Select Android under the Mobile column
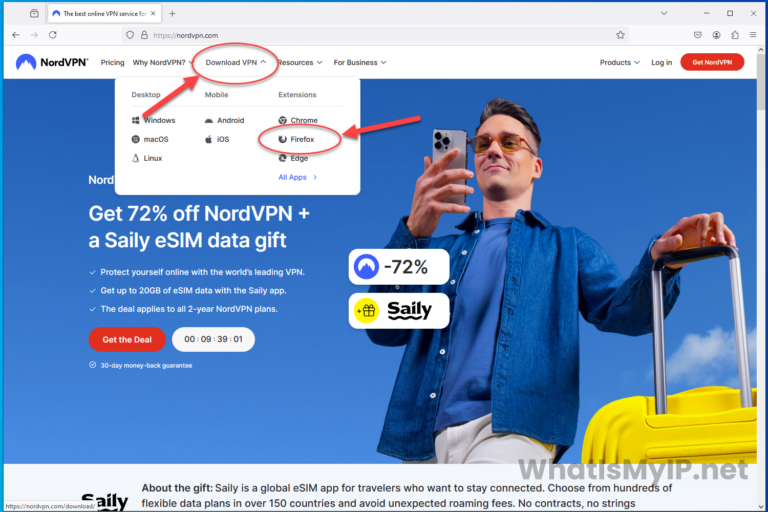This screenshot has width=768, height=512. (x=224, y=120)
